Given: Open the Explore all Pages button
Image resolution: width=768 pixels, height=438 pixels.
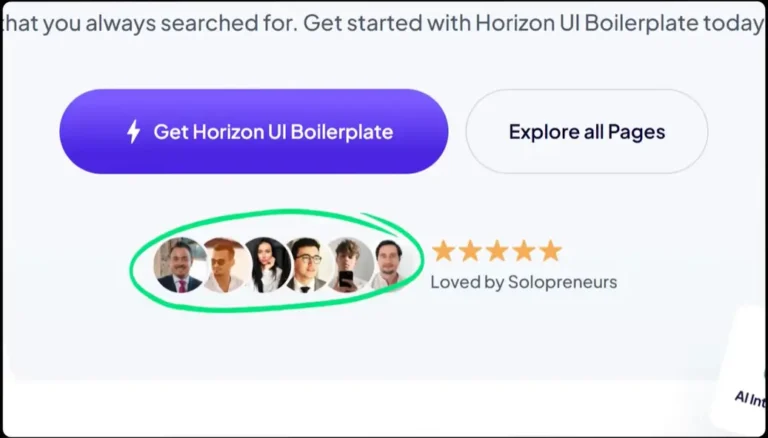Looking at the screenshot, I should pyautogui.click(x=586, y=131).
